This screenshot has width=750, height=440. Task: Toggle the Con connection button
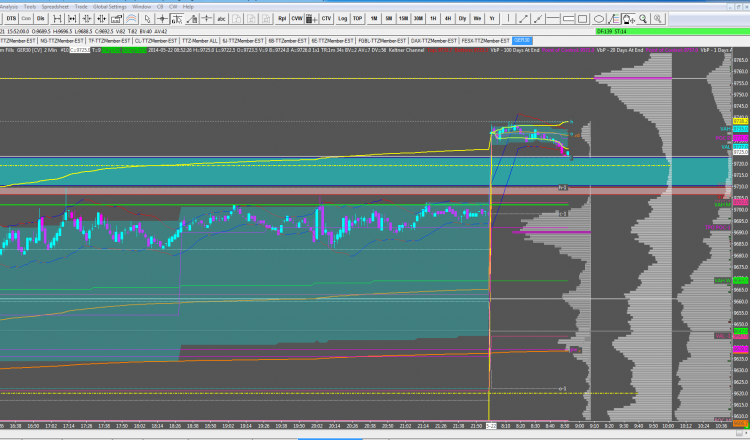(26, 19)
